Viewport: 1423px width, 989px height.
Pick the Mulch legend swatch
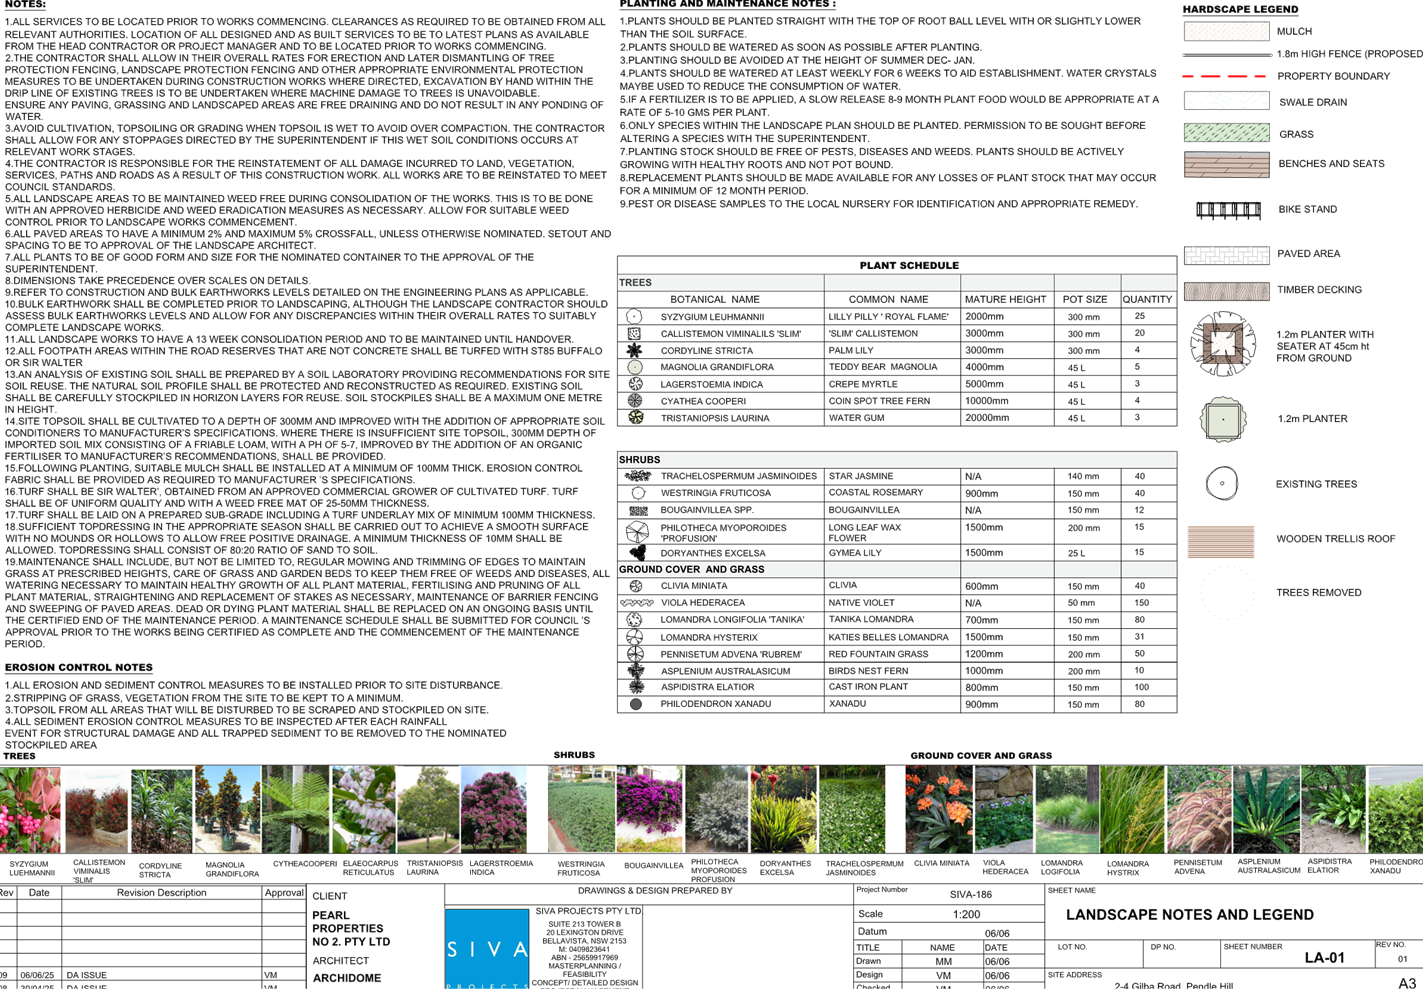1226,32
